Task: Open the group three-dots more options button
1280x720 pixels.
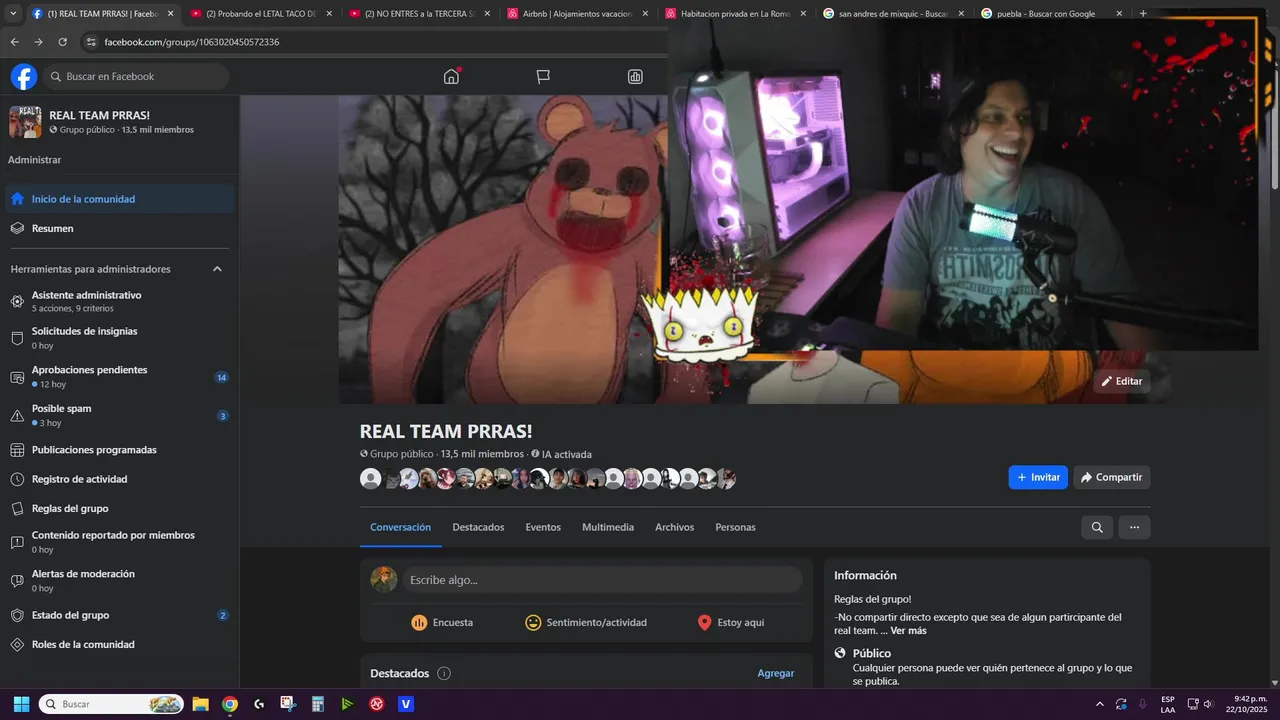Action: tap(1134, 527)
